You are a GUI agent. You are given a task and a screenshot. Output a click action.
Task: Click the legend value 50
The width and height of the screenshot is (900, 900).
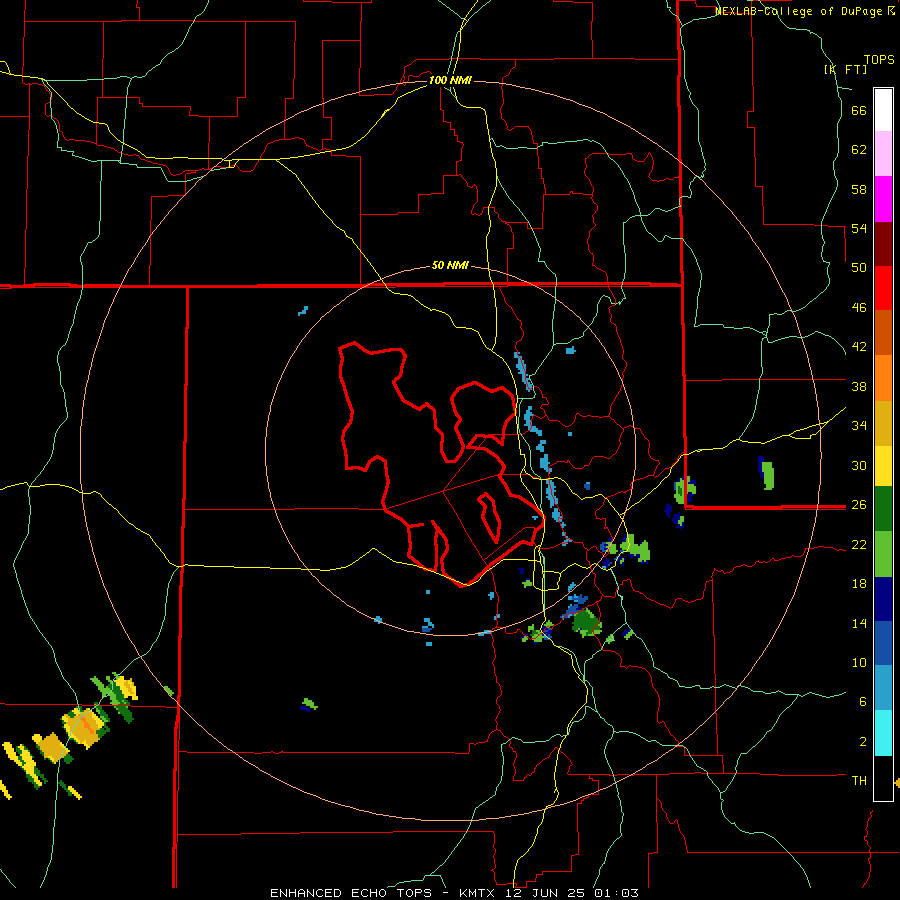pyautogui.click(x=859, y=267)
